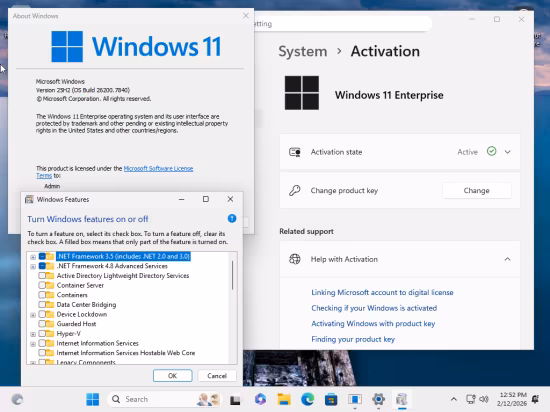Check Internet Information Services checkbox
This screenshot has height=412, width=550.
pos(42,343)
